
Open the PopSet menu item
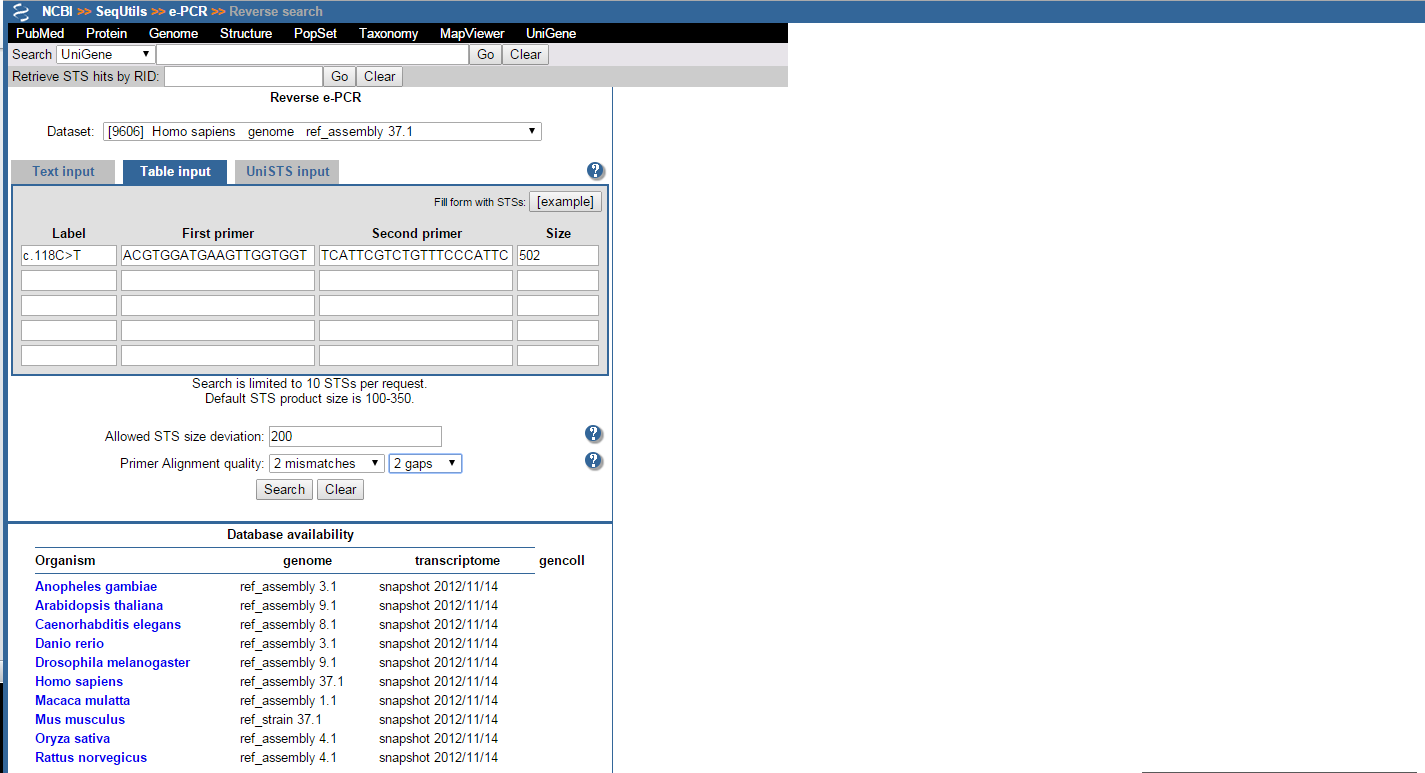[x=316, y=33]
